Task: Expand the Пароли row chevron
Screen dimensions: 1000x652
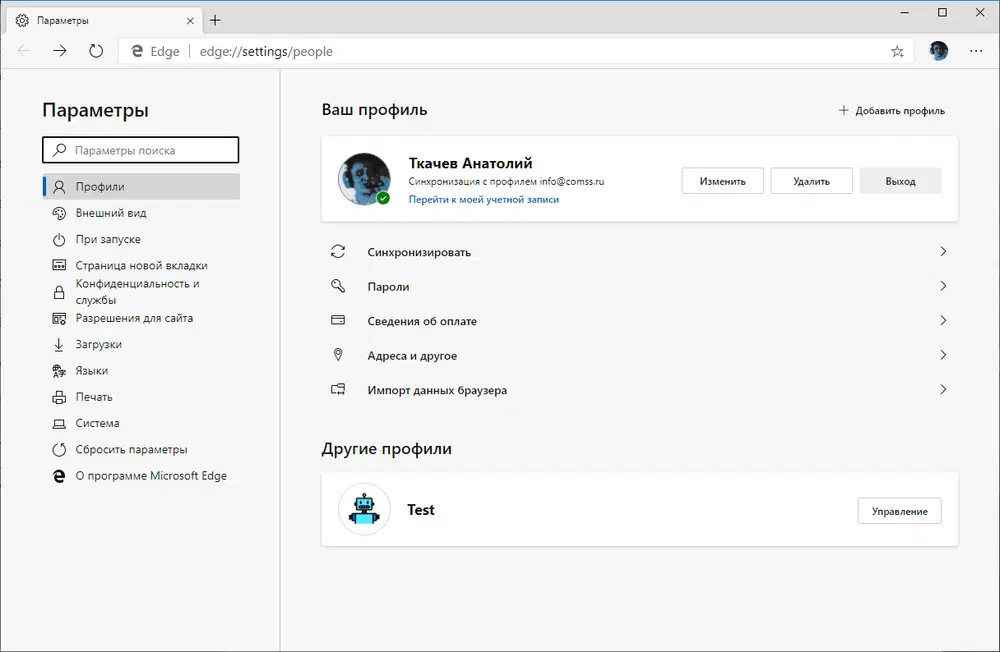Action: tap(941, 286)
